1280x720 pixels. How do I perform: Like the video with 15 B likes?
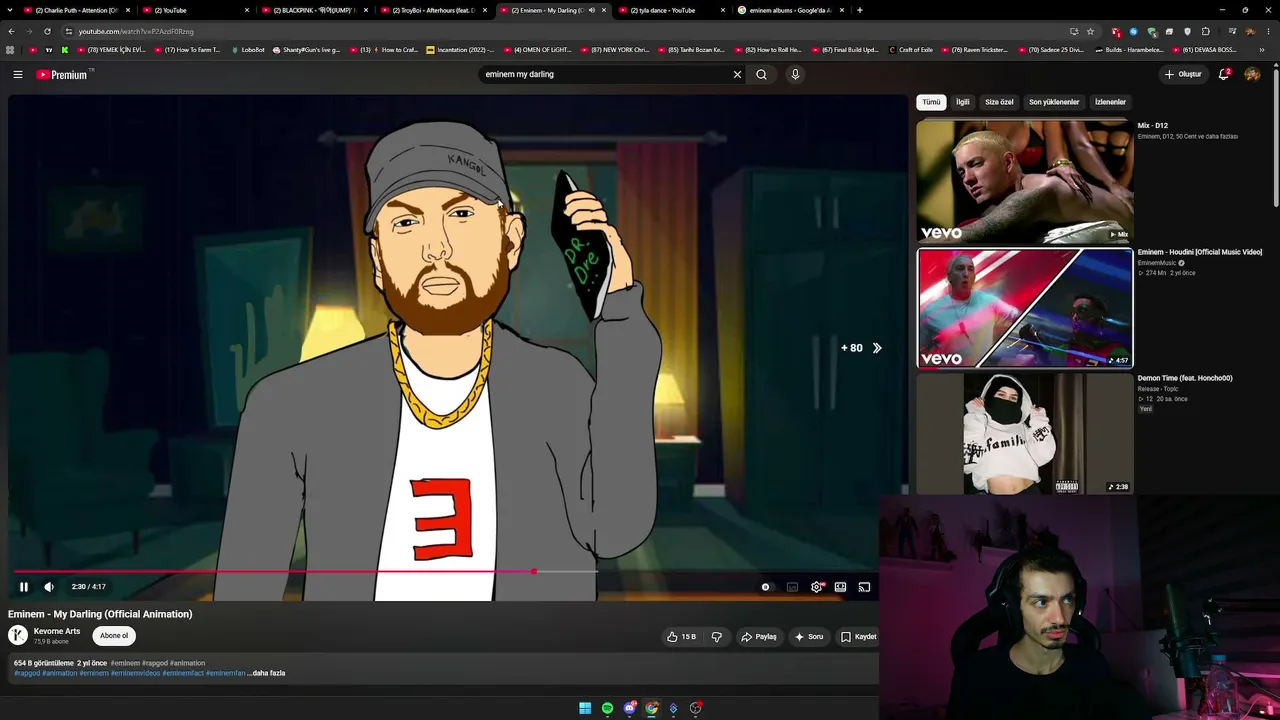pyautogui.click(x=681, y=637)
